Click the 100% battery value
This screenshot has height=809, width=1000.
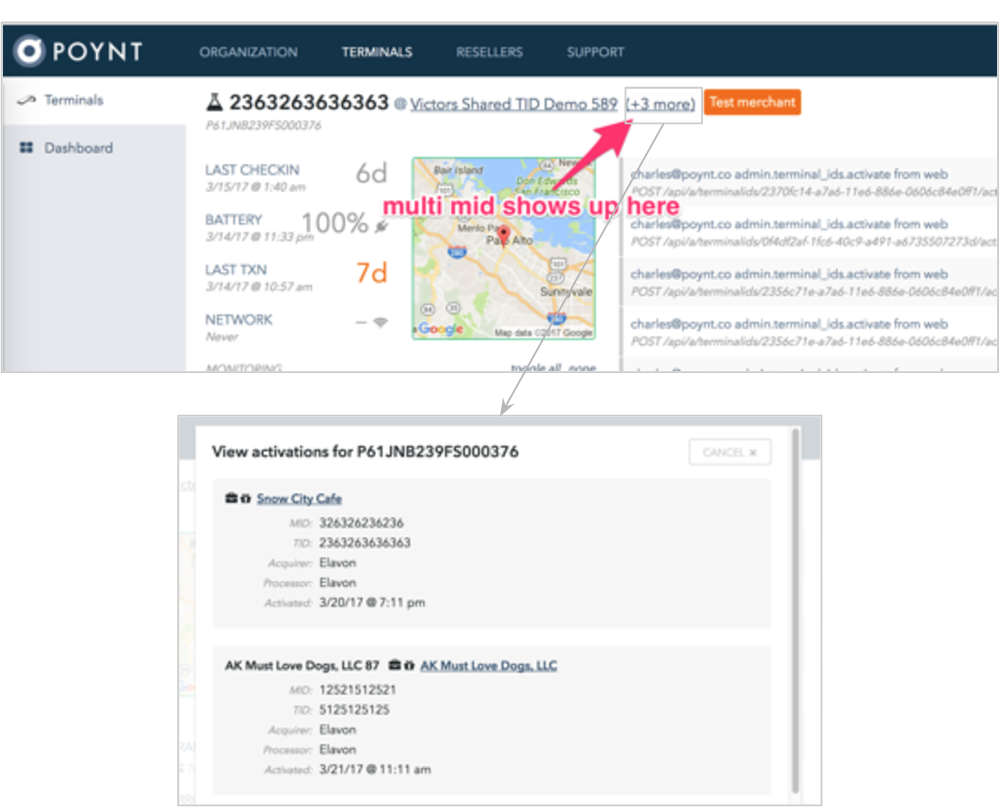(334, 223)
